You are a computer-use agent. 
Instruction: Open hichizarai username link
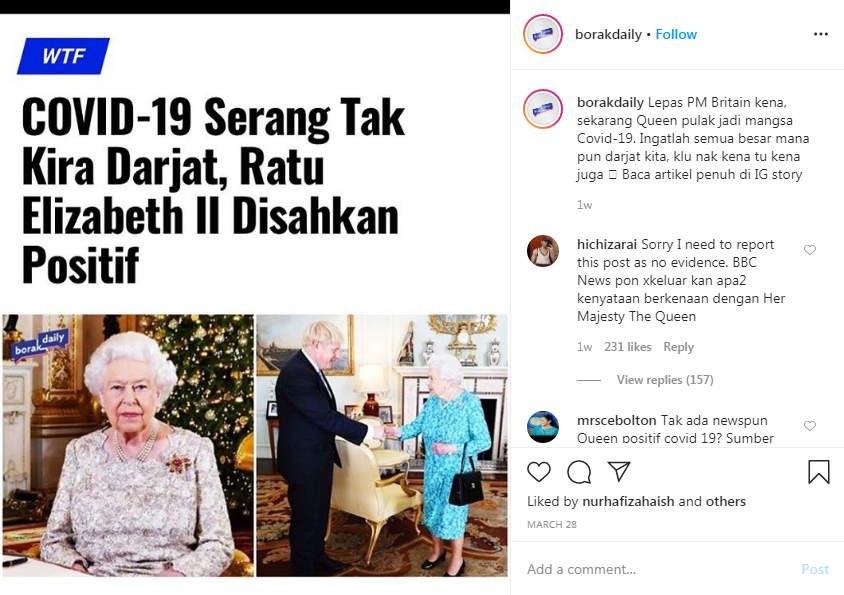(607, 244)
